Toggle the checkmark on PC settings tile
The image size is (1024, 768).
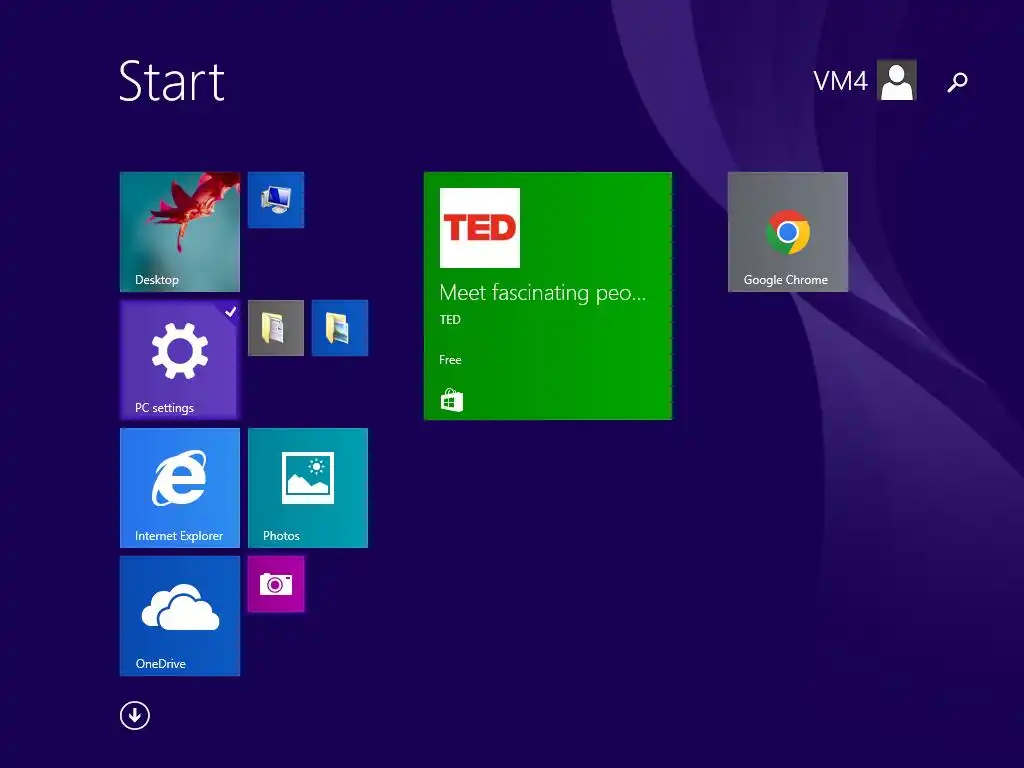231,312
